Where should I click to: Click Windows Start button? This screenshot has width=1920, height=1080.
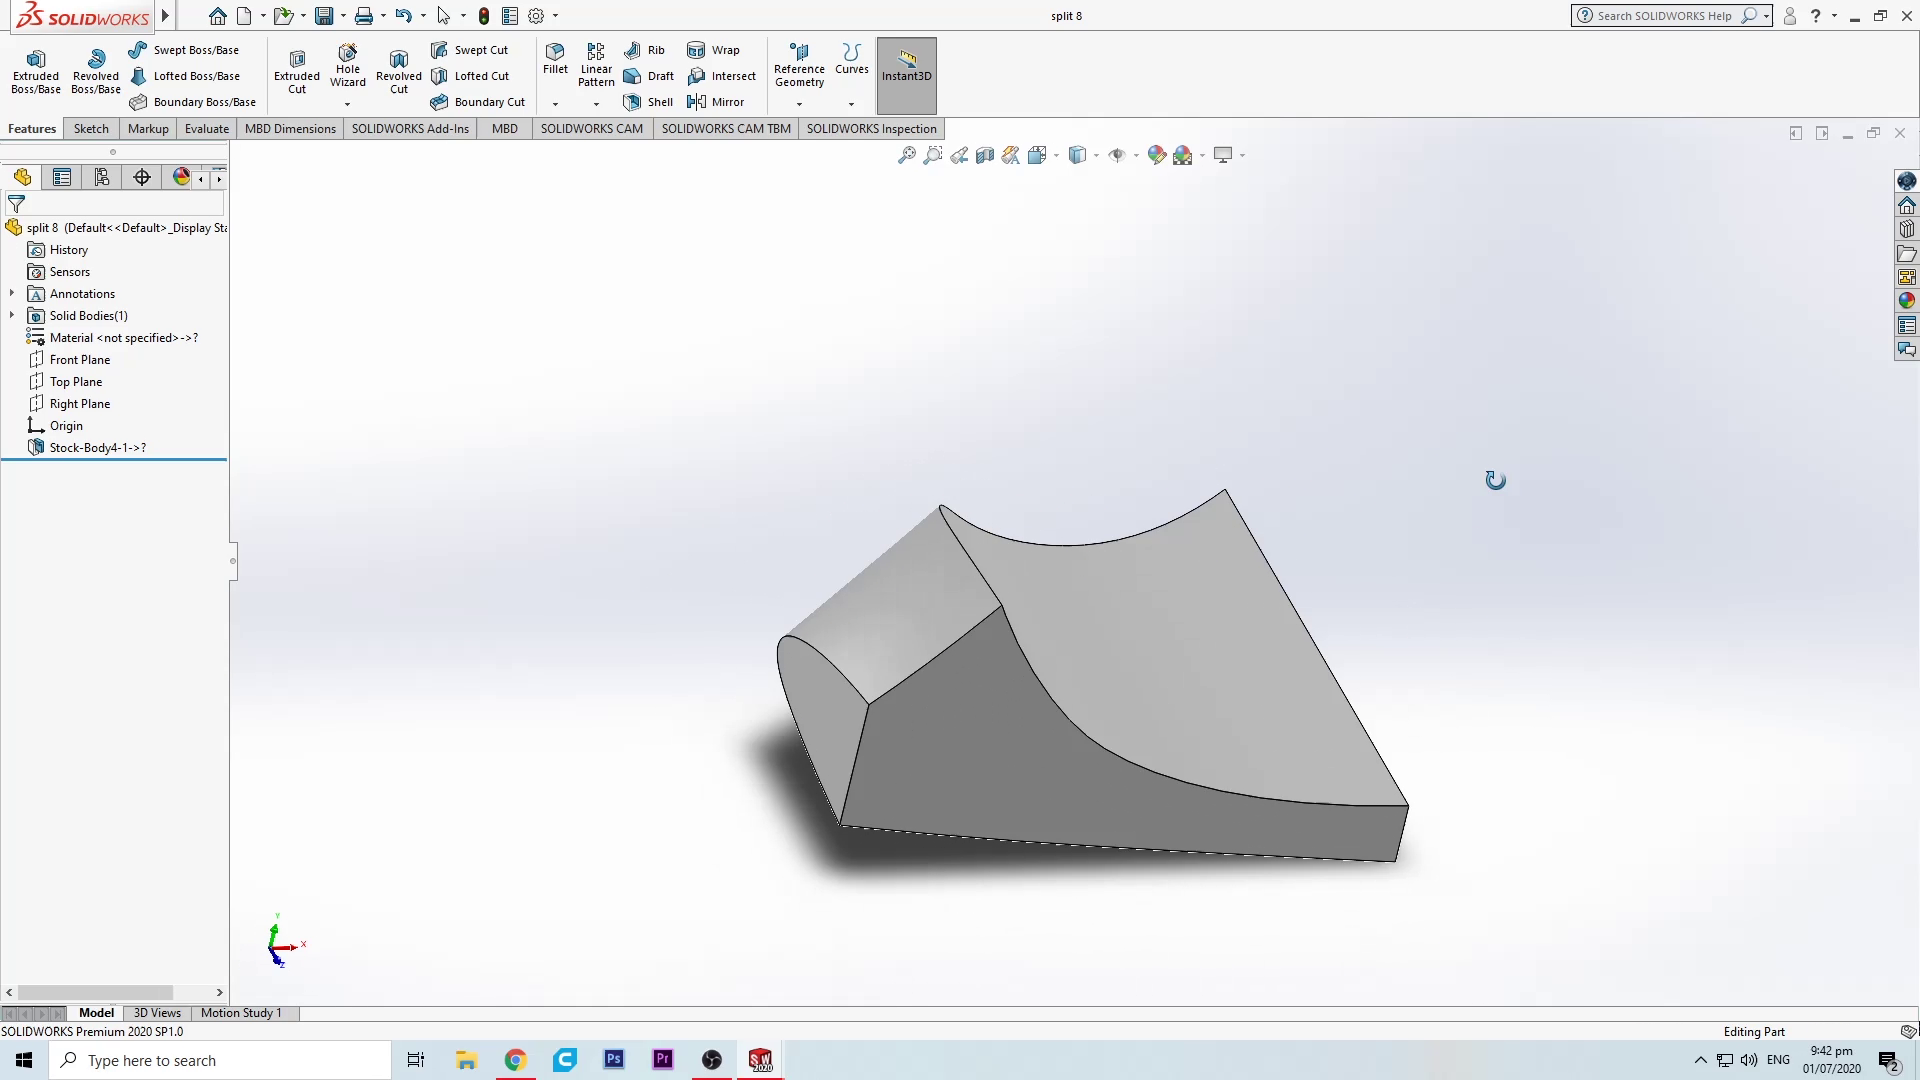point(24,1060)
